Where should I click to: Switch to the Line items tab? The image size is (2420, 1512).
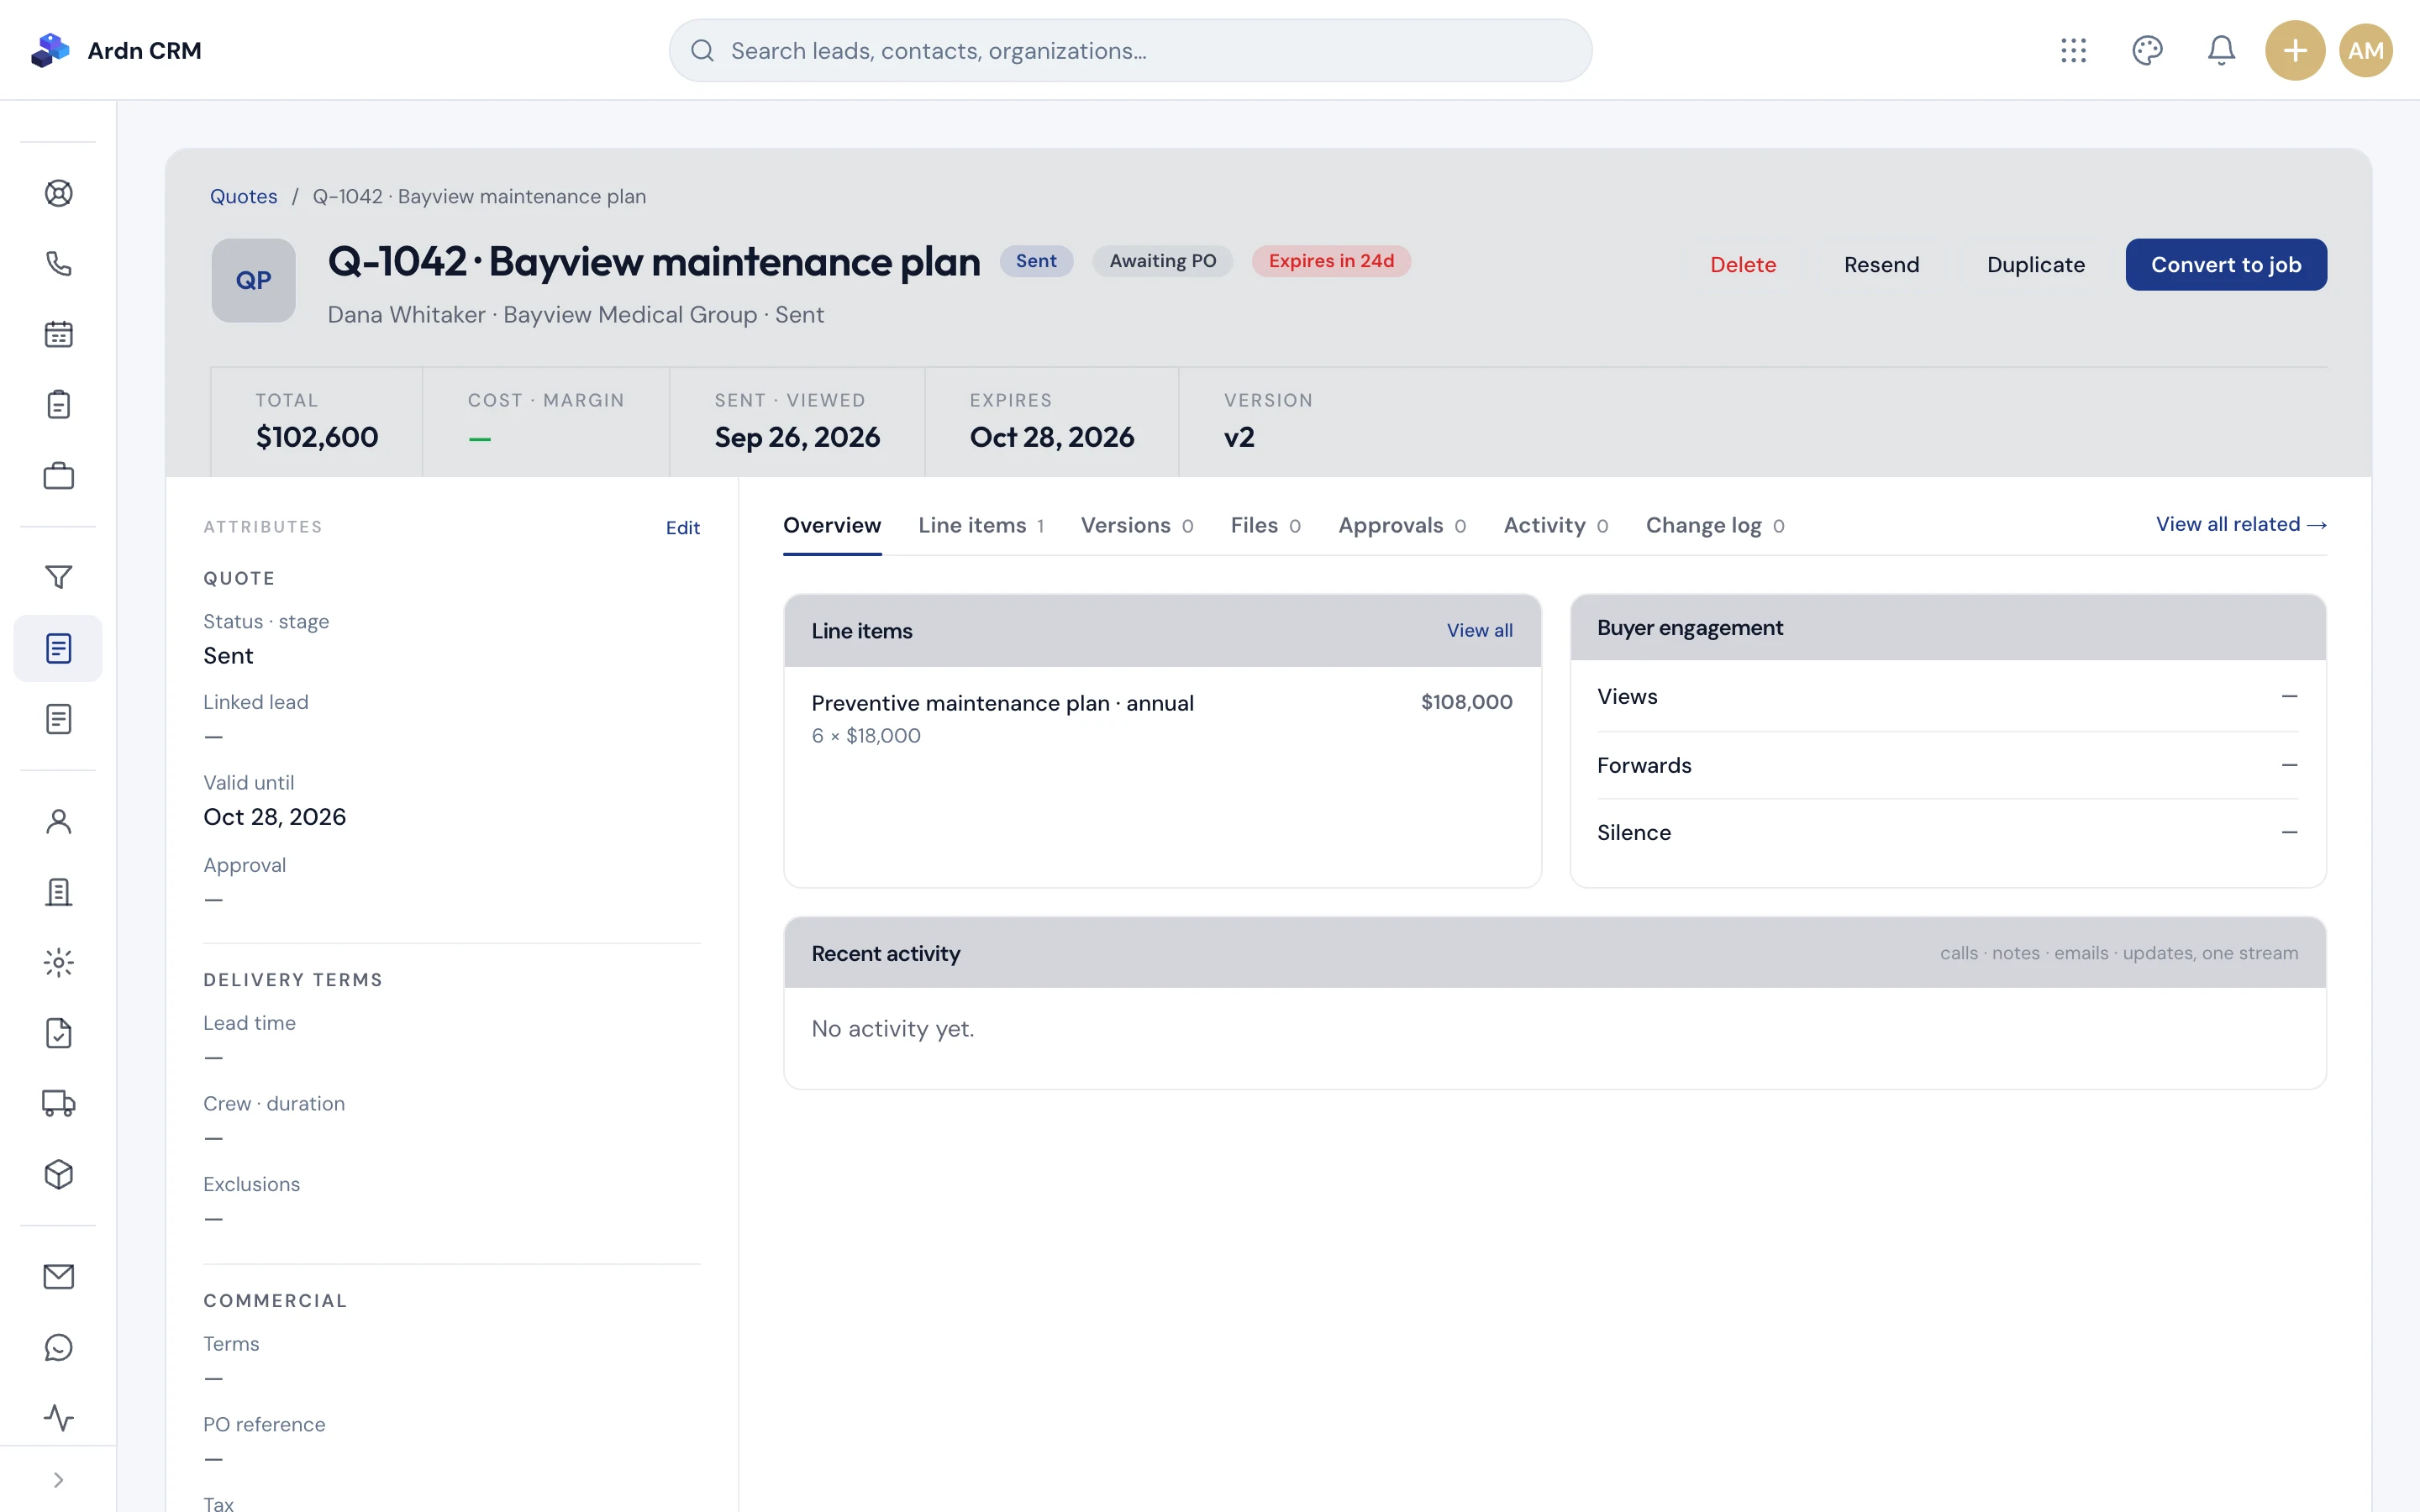pyautogui.click(x=981, y=525)
